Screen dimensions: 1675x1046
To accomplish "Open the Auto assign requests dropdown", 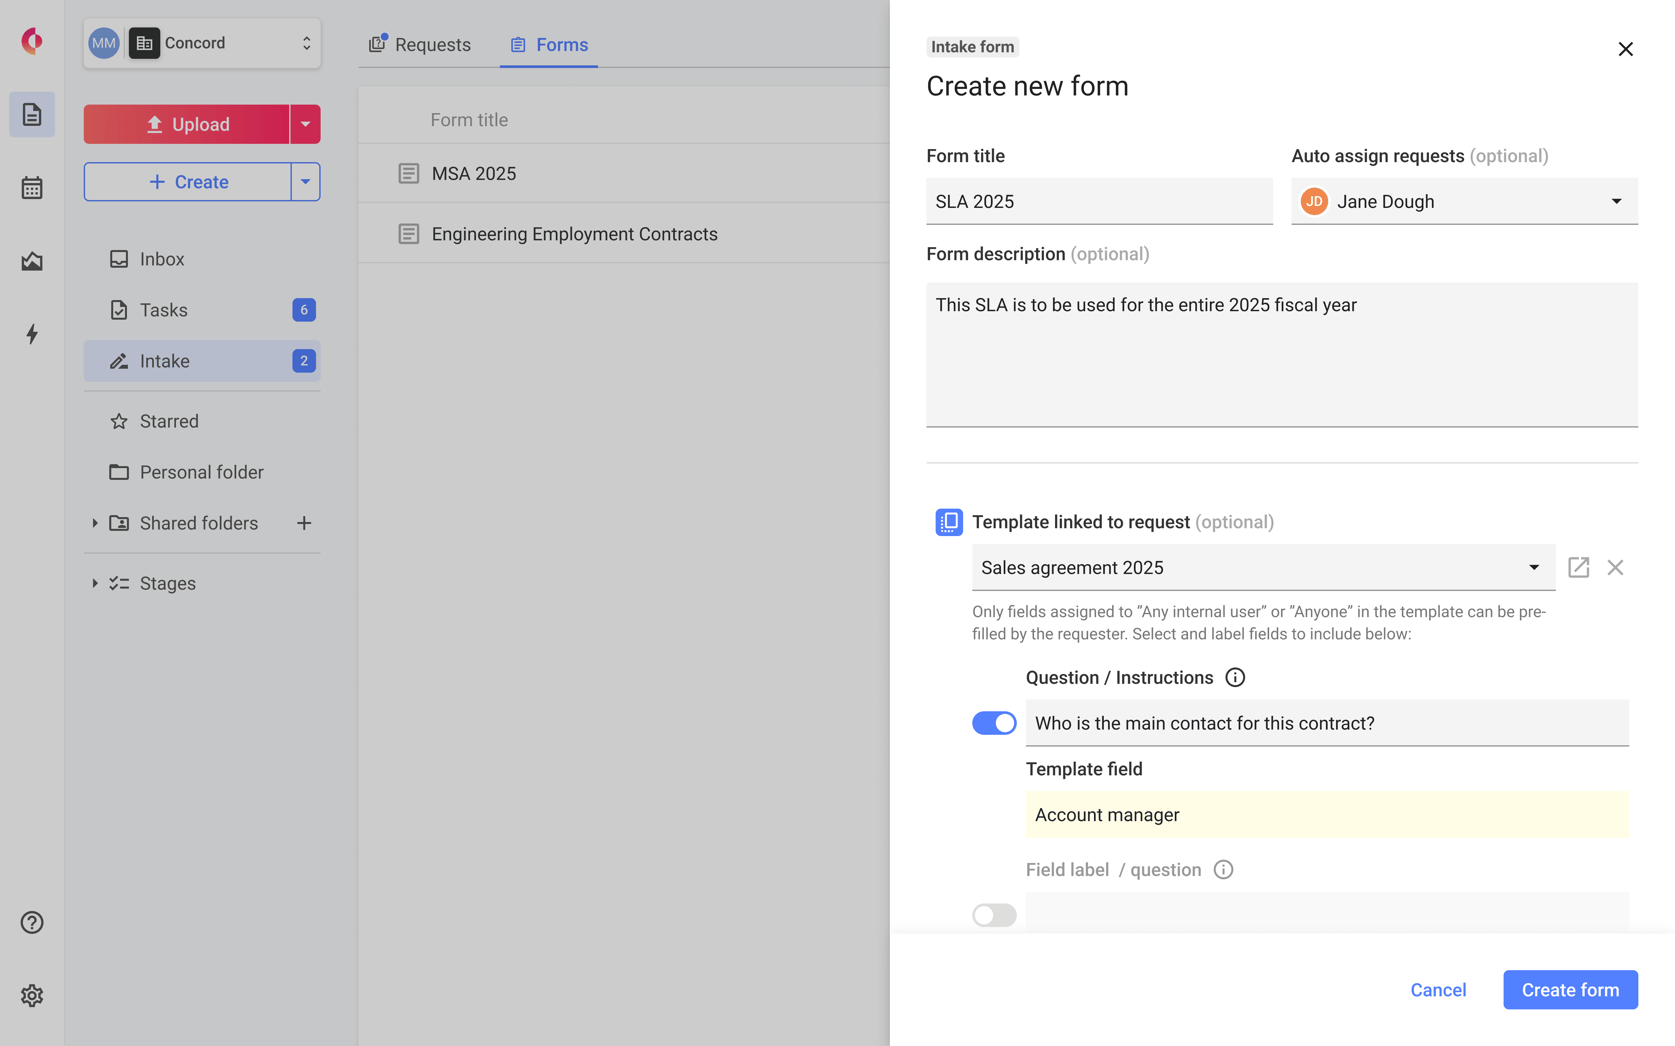I will (1616, 201).
